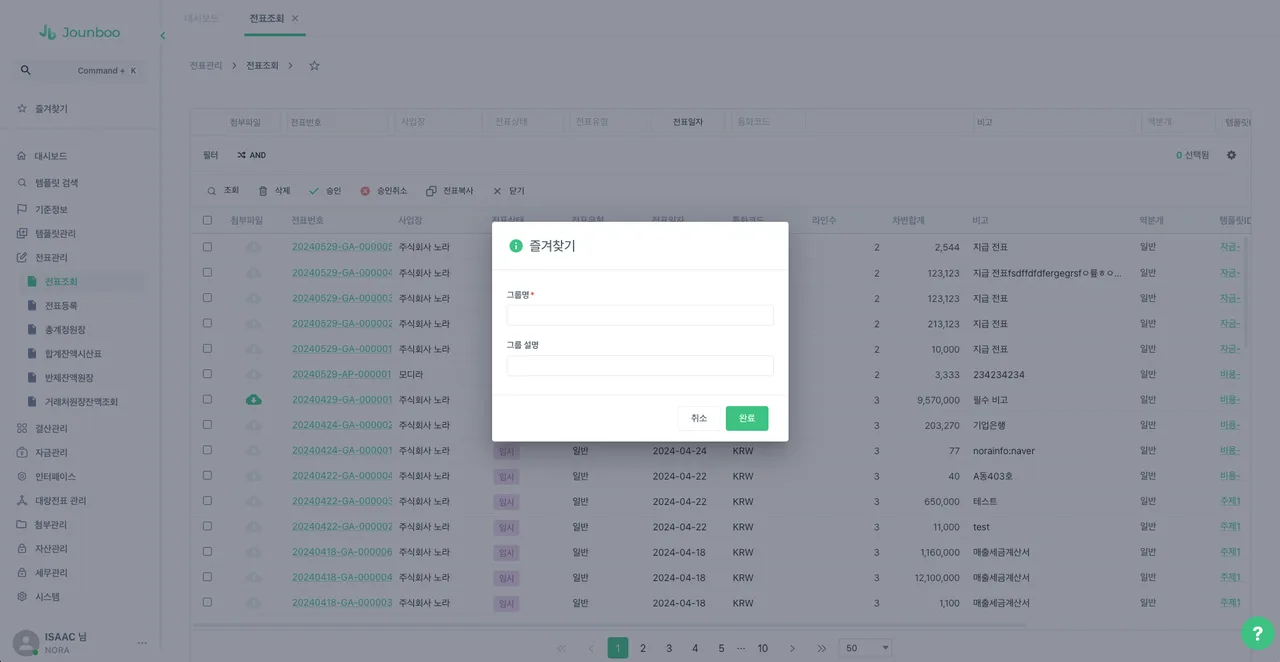Open voucher link in the norainfo:naver row
This screenshot has height=662, width=1280.
tap(342, 451)
